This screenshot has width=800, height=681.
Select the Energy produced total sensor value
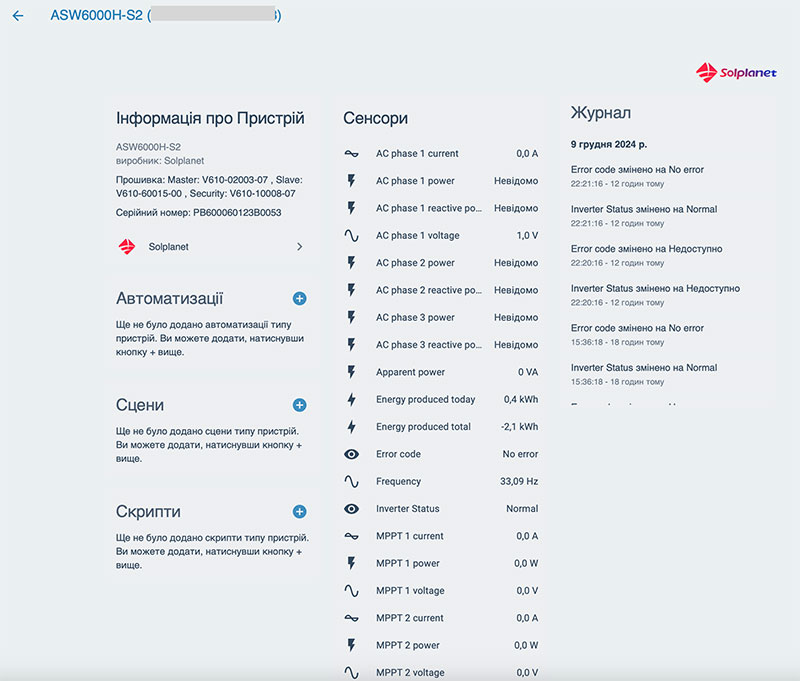click(521, 426)
